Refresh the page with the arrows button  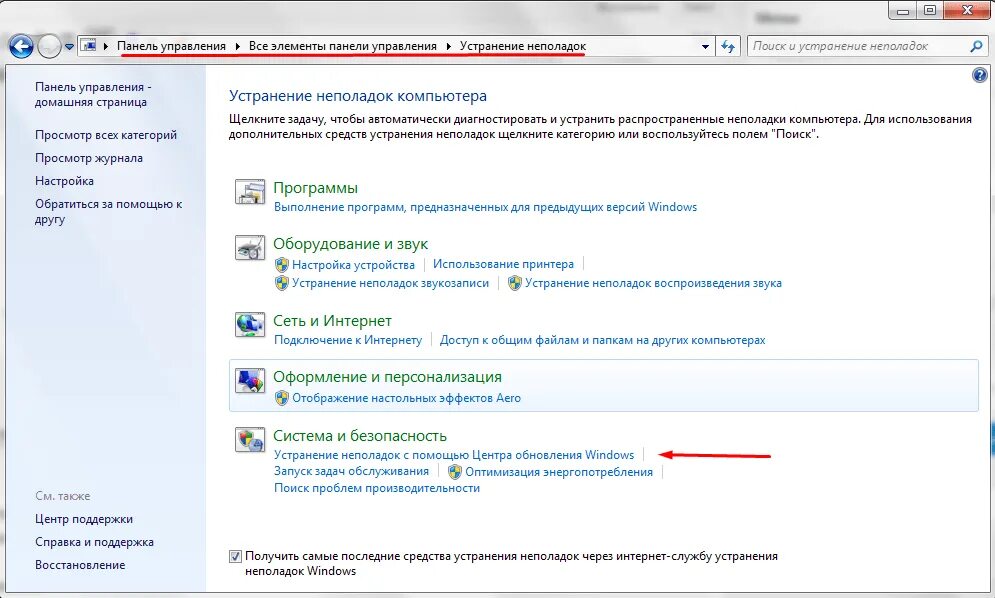pyautogui.click(x=728, y=46)
